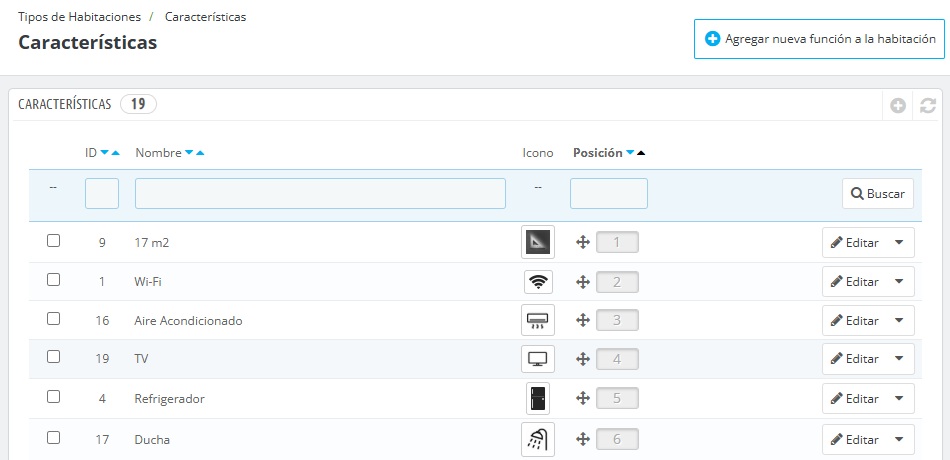Click the add new plus icon in panel header
This screenshot has width=950, height=460.
coord(898,105)
